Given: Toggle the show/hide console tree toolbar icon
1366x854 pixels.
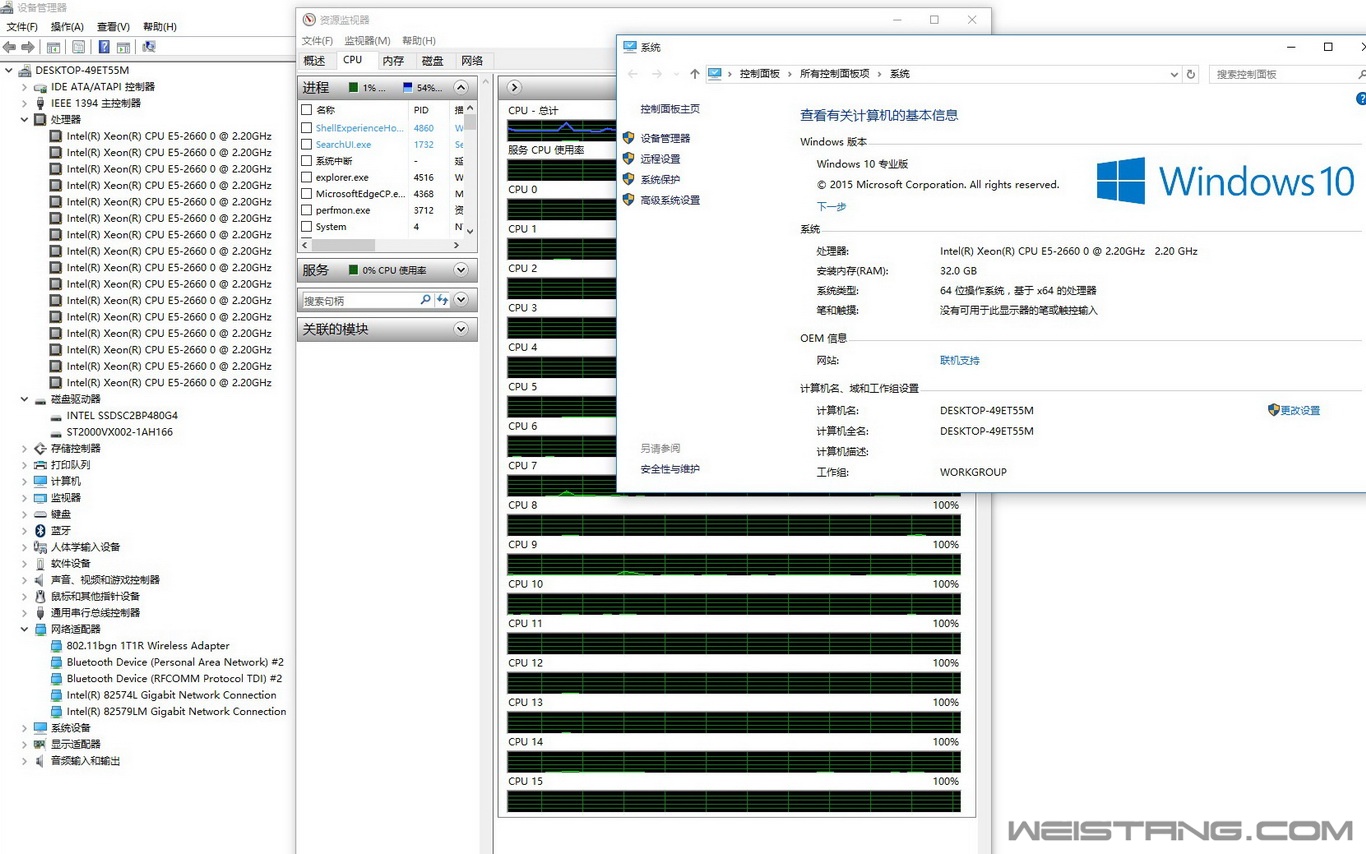Looking at the screenshot, I should (53, 47).
